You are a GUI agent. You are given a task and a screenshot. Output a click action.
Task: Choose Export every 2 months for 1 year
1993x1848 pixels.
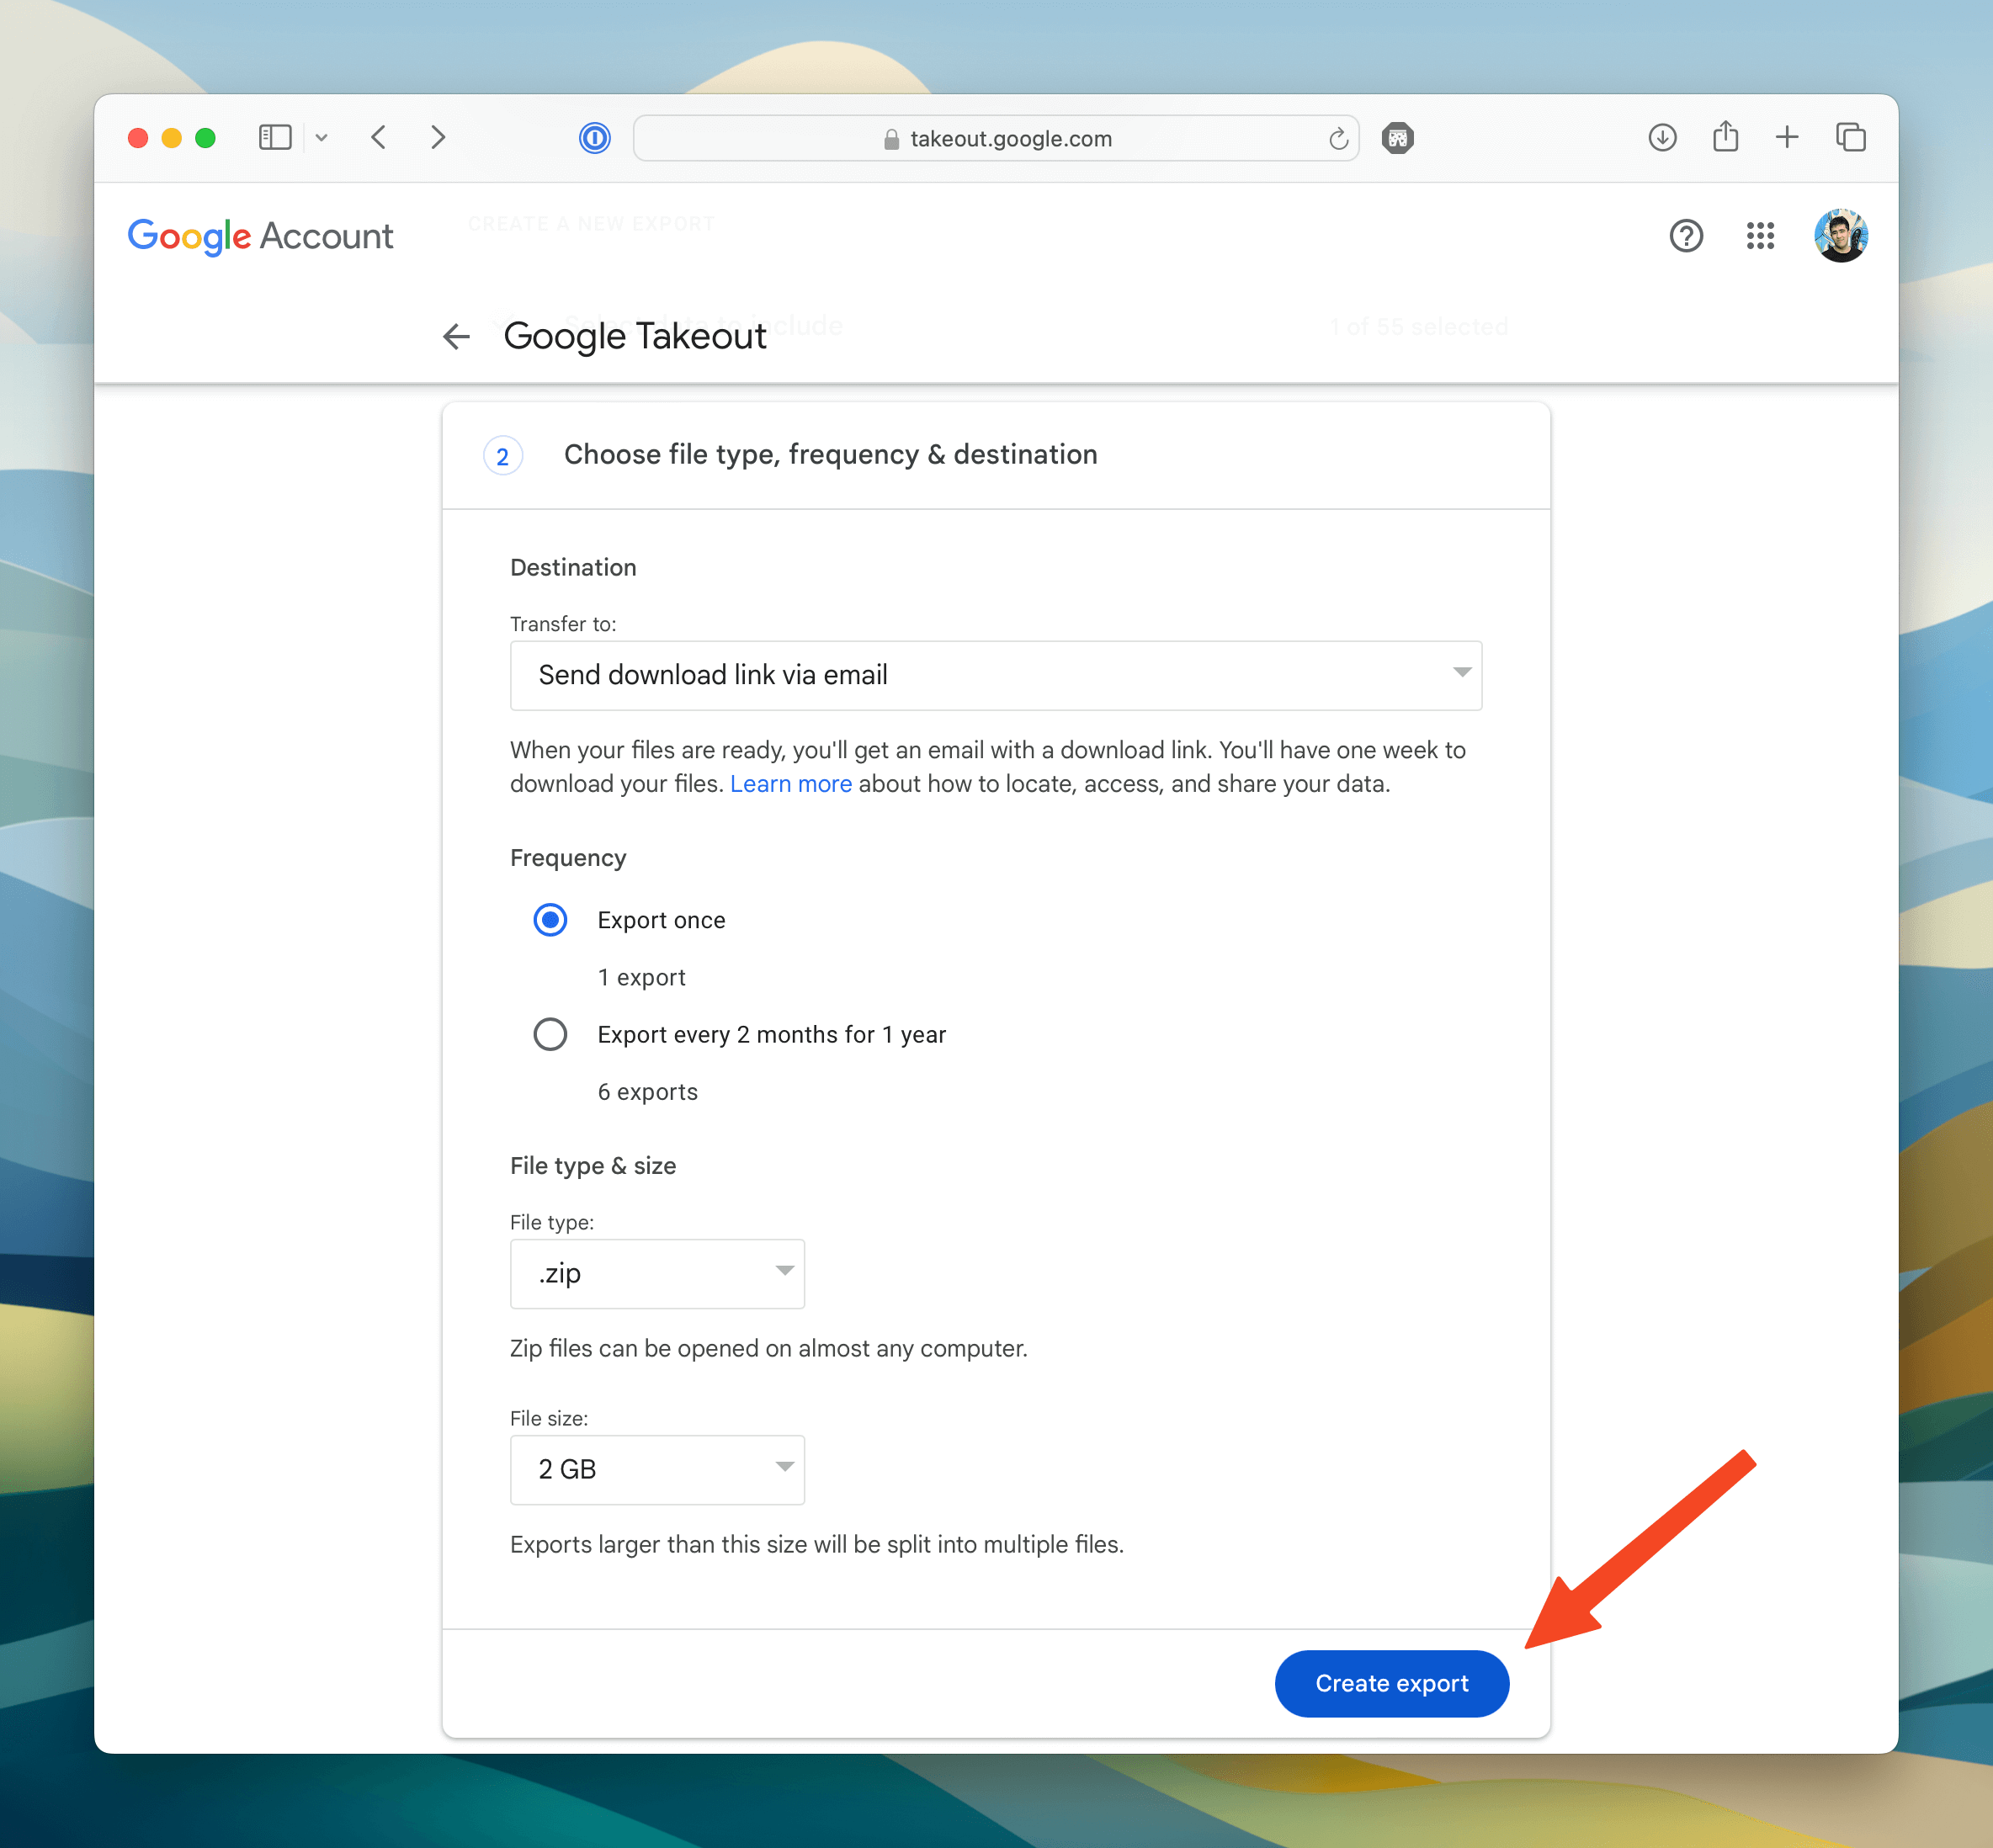(550, 1034)
